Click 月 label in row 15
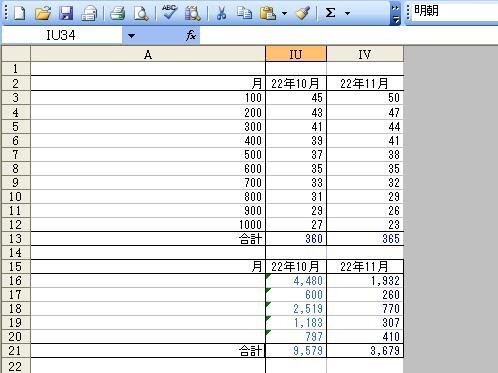Viewport: 498px width, 373px height. click(x=257, y=267)
